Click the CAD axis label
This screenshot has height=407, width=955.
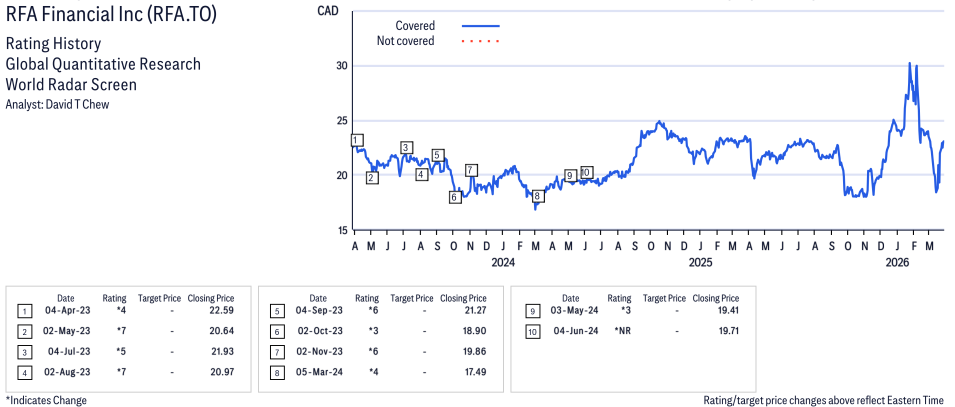coord(326,11)
